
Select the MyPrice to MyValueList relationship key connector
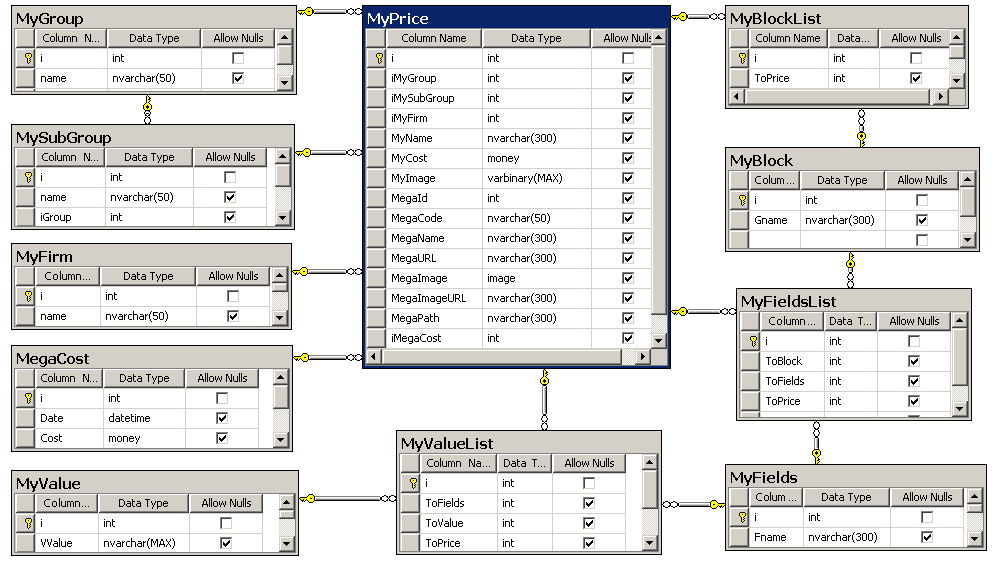(545, 399)
